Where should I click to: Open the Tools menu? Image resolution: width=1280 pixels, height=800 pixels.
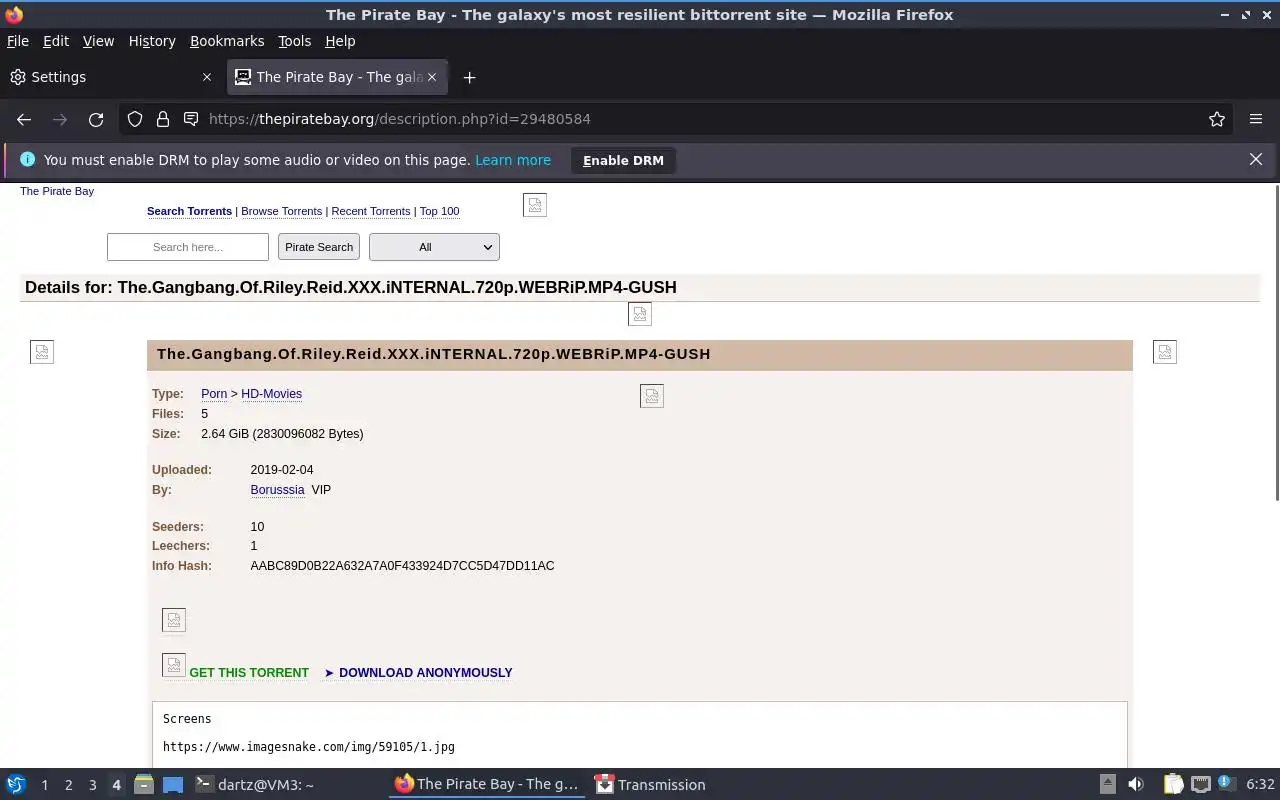pos(294,41)
